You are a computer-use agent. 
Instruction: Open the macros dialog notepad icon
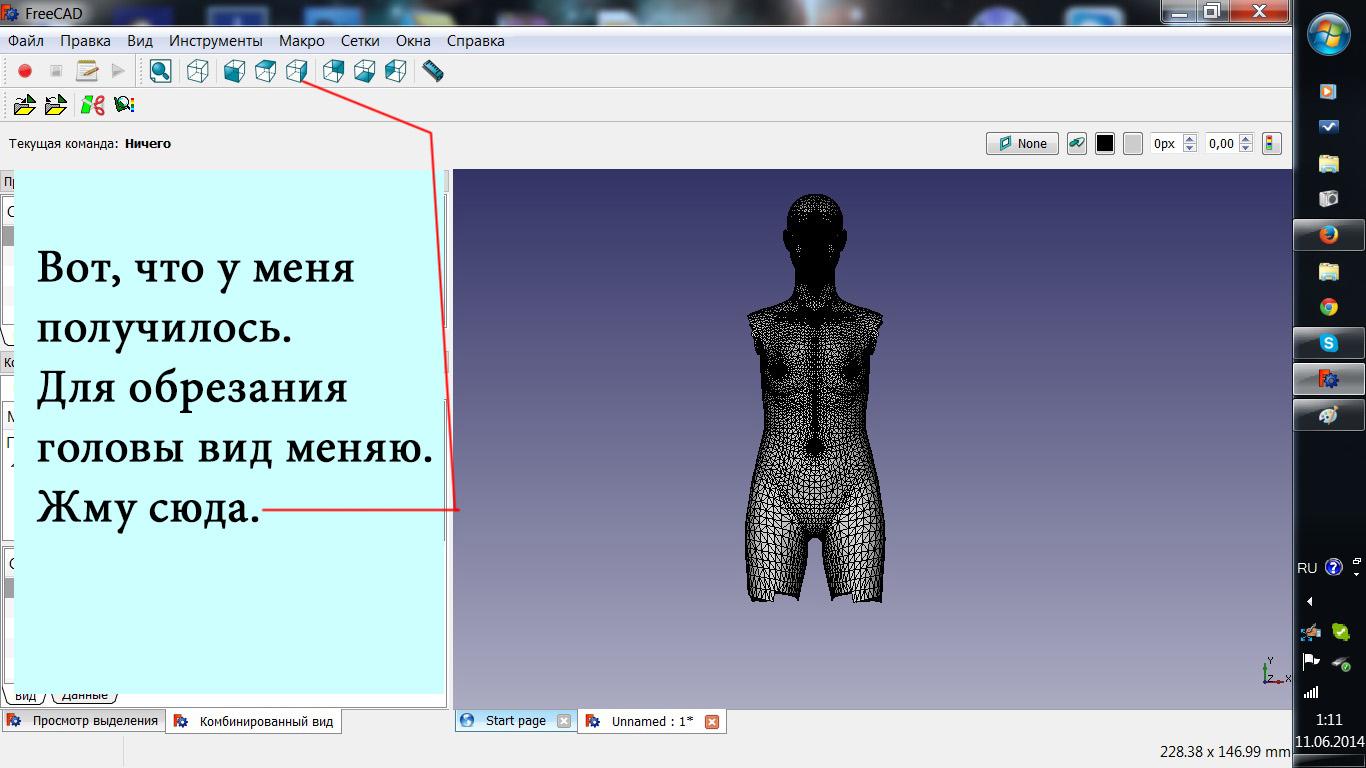pyautogui.click(x=88, y=71)
